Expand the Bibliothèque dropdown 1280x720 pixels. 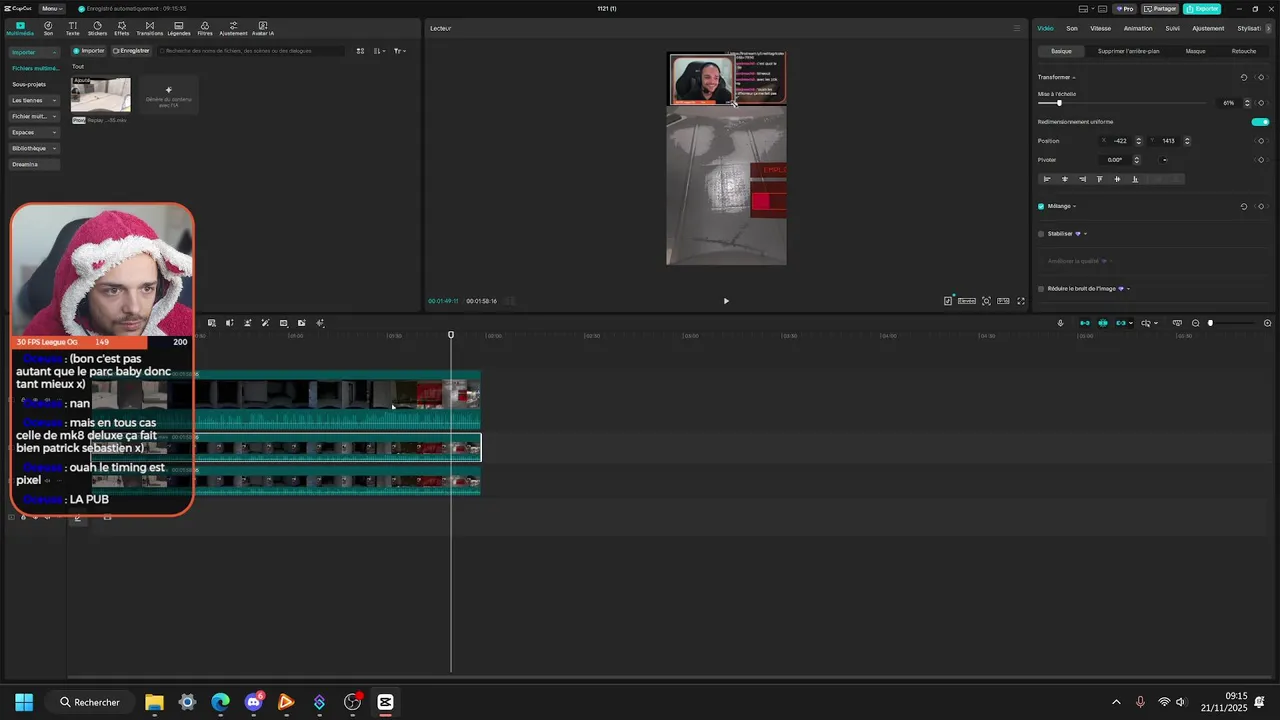[x=55, y=148]
